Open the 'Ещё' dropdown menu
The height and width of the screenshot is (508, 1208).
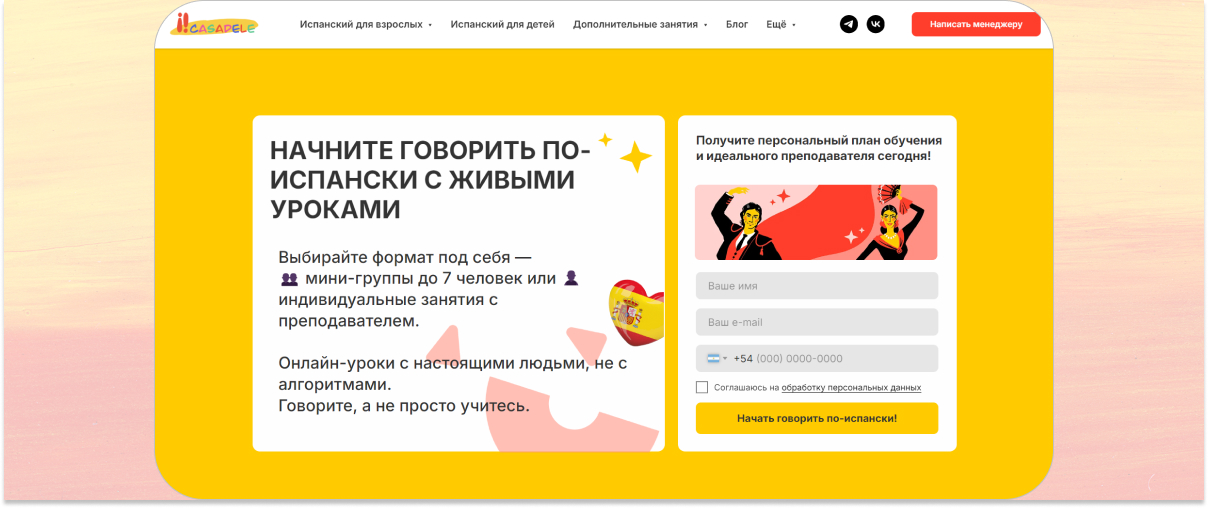coord(781,24)
